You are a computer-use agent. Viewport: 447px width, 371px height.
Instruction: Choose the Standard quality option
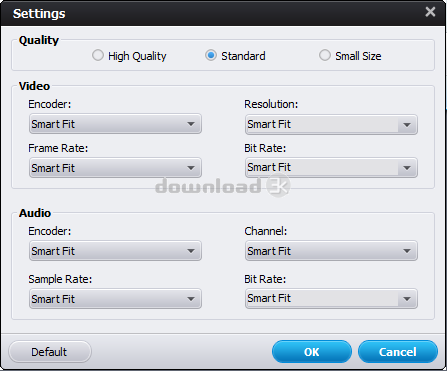pyautogui.click(x=211, y=55)
